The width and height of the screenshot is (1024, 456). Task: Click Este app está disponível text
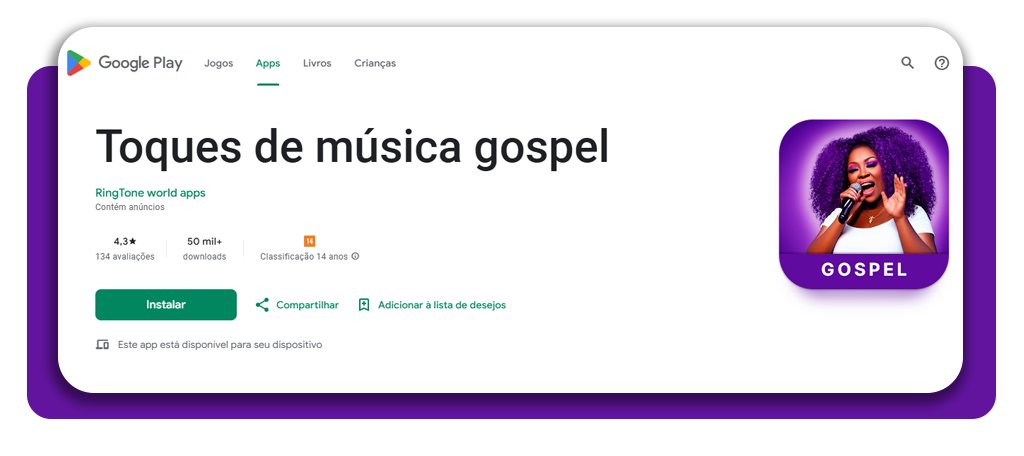coord(219,344)
